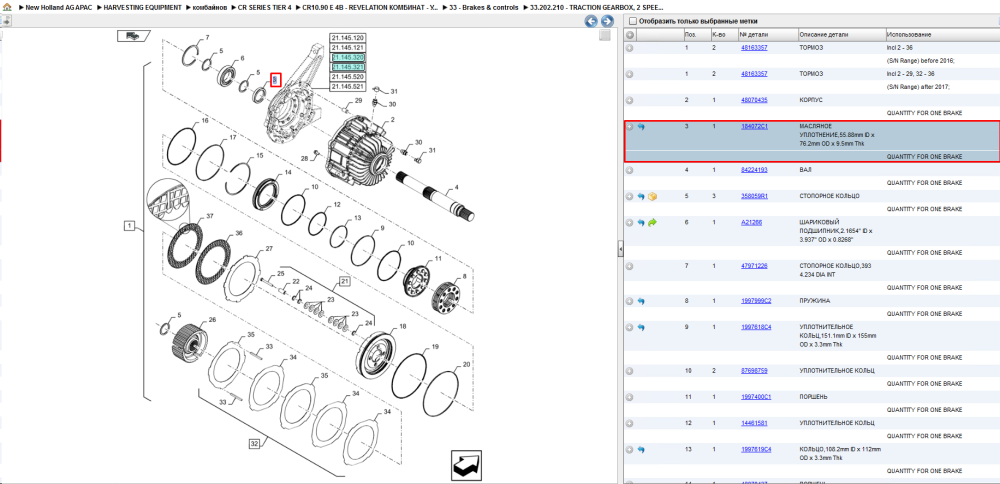Open 'CR10.90 E 4B - REVELATION' breadcrumb
1000x484 pixels.
click(371, 7)
